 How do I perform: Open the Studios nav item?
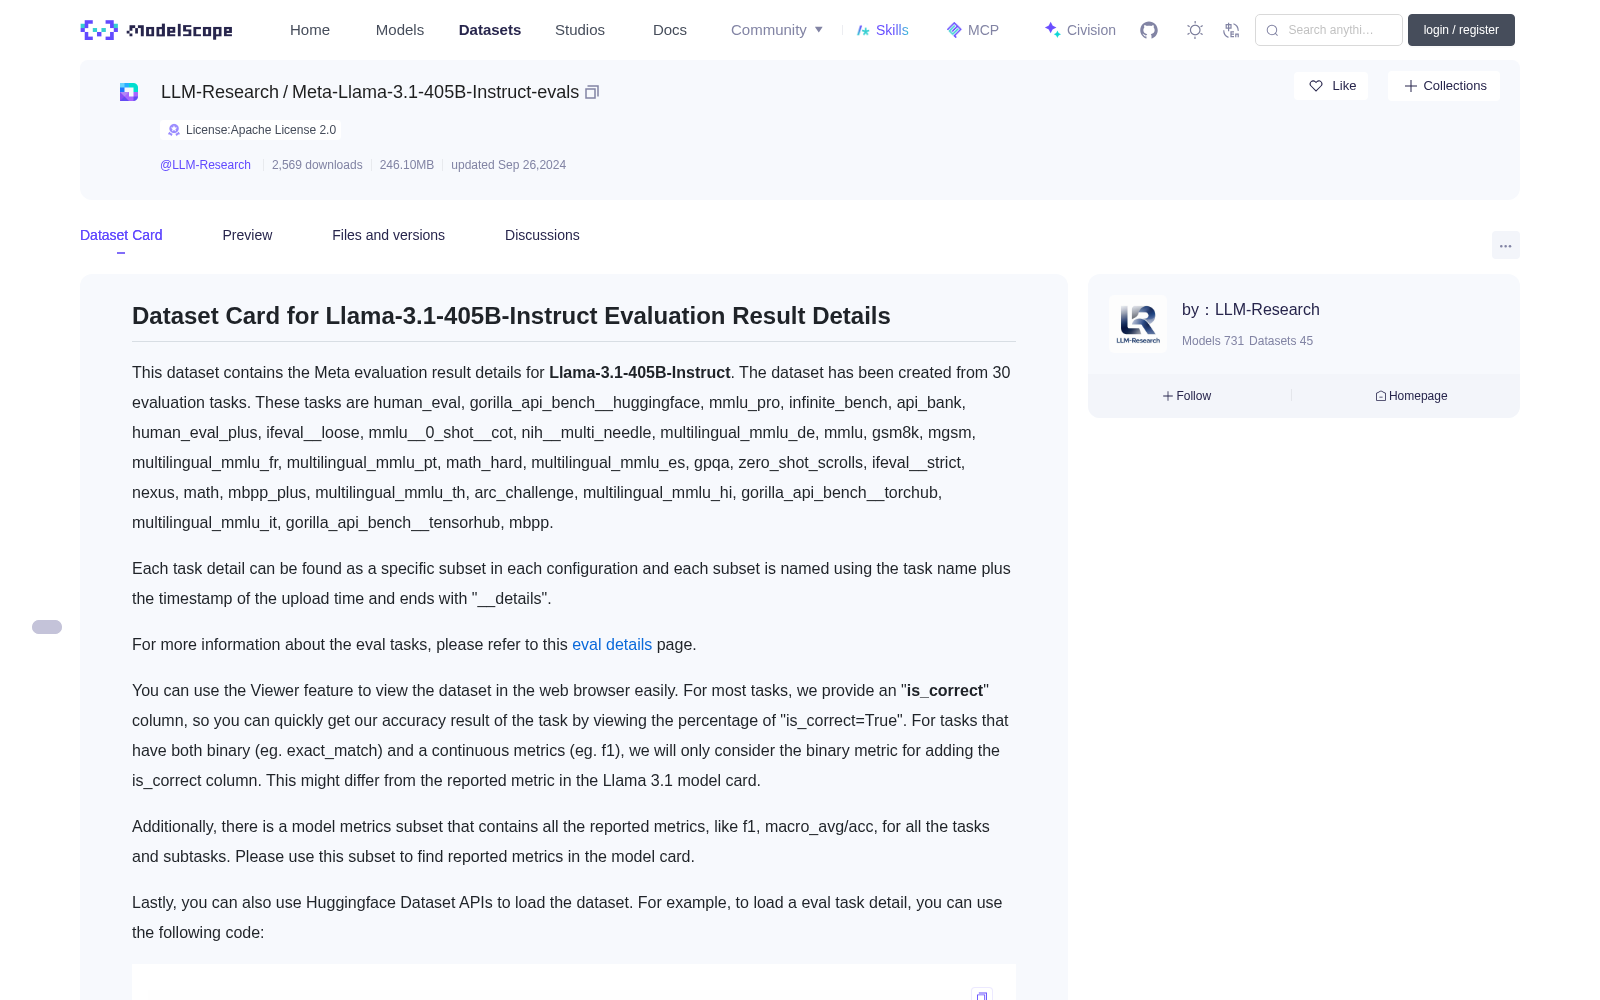(580, 30)
